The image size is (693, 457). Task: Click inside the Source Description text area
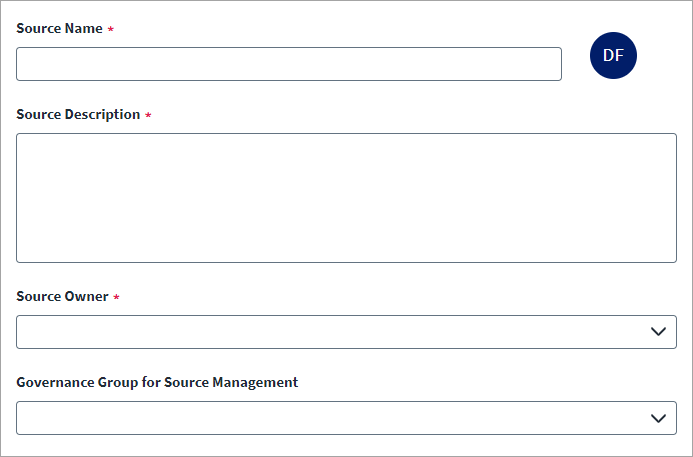[x=346, y=198]
